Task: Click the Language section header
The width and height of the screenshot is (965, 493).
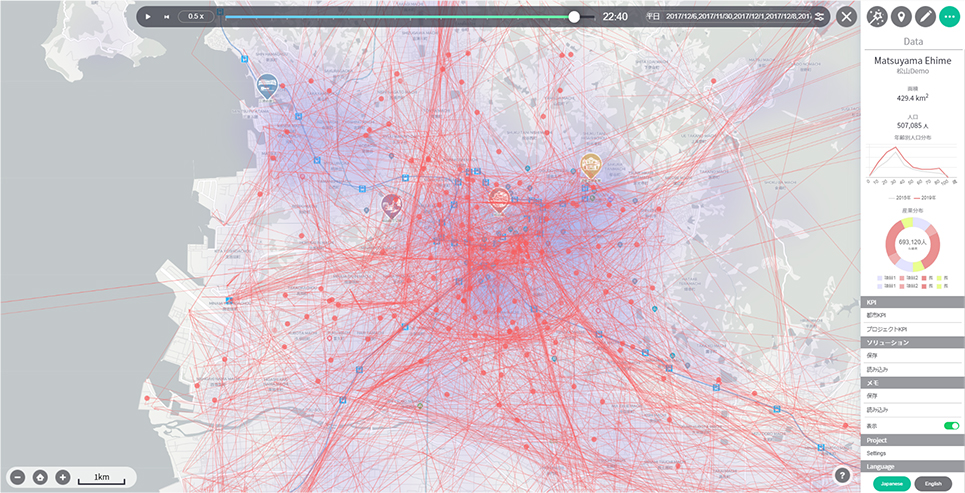Action: 913,467
